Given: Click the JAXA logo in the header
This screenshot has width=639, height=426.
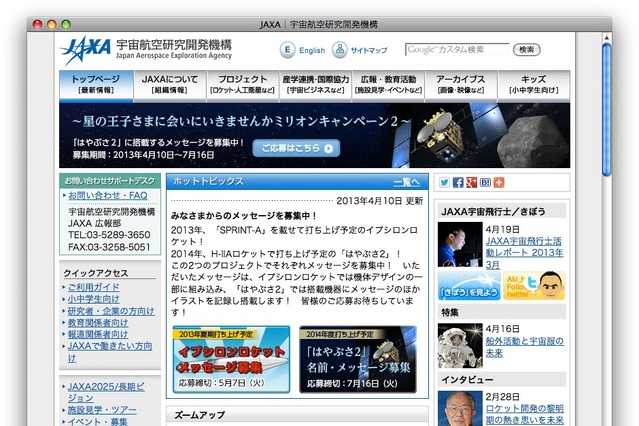Looking at the screenshot, I should point(86,50).
